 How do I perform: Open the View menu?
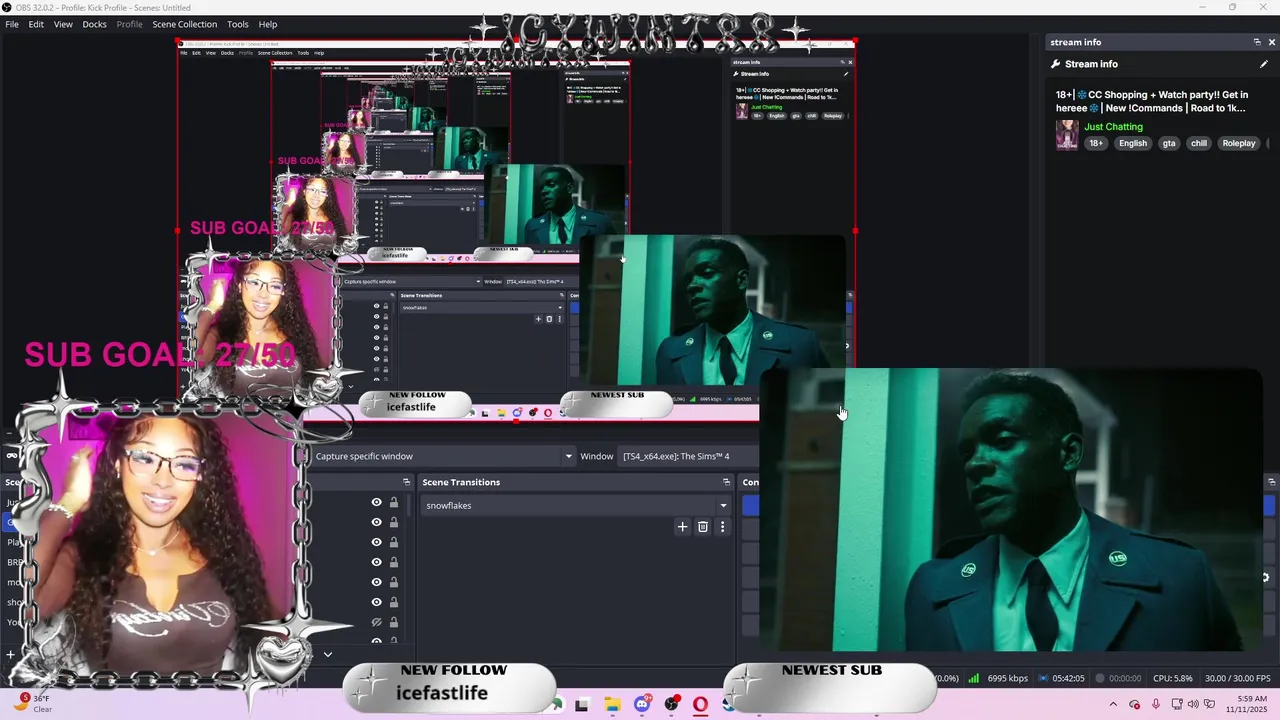(63, 24)
